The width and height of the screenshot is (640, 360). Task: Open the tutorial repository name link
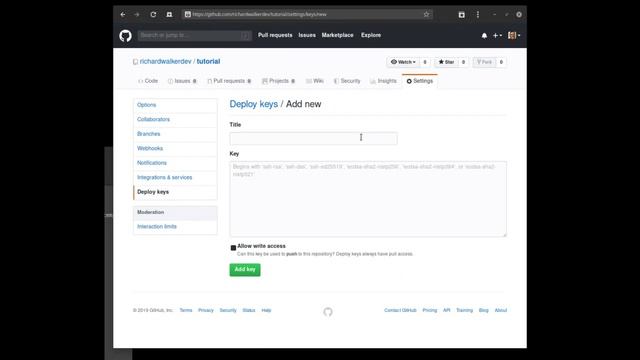click(x=208, y=61)
